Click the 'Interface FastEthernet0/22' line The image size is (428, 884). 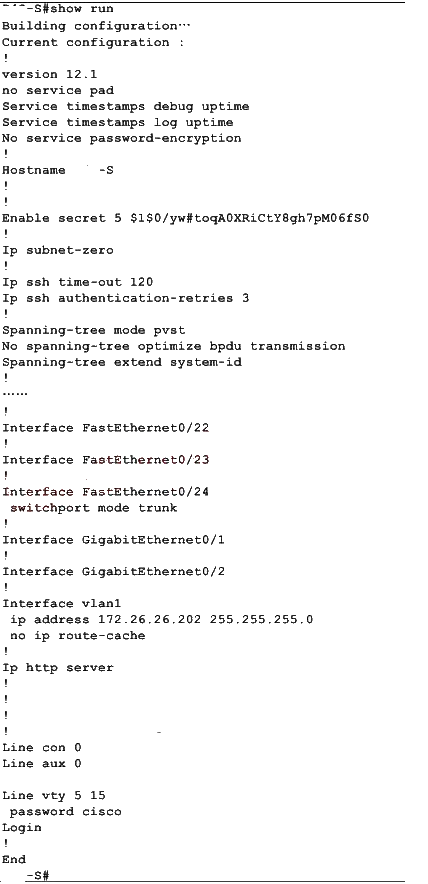[105, 428]
